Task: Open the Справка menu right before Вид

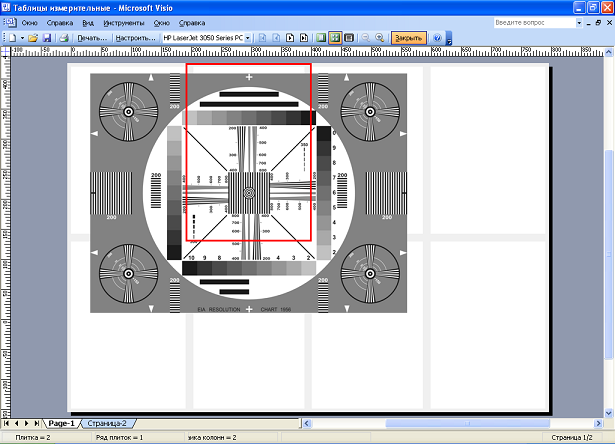Action: tap(60, 23)
